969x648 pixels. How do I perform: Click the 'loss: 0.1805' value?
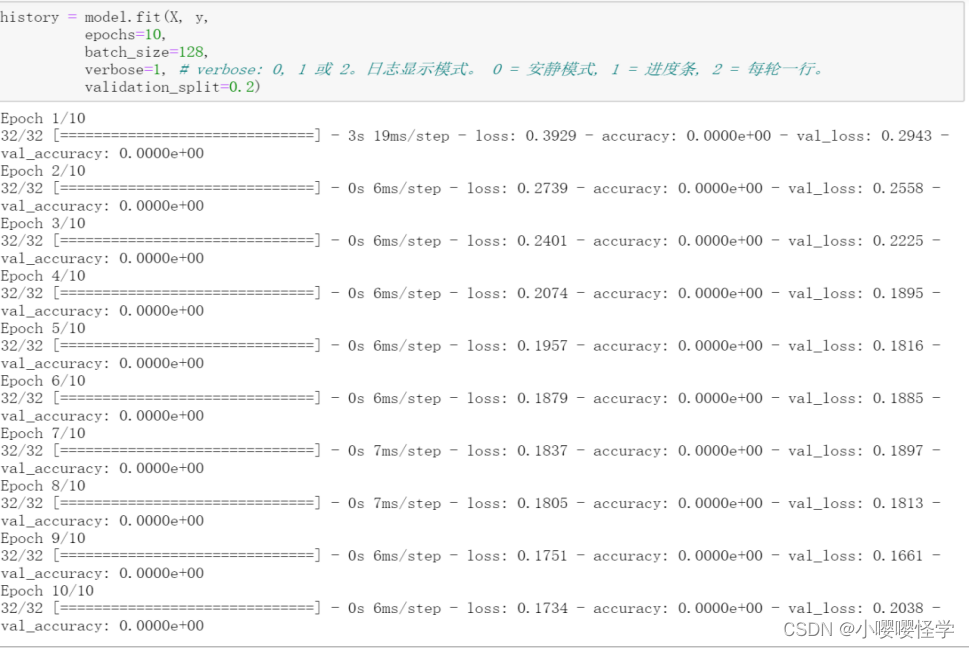[517, 503]
